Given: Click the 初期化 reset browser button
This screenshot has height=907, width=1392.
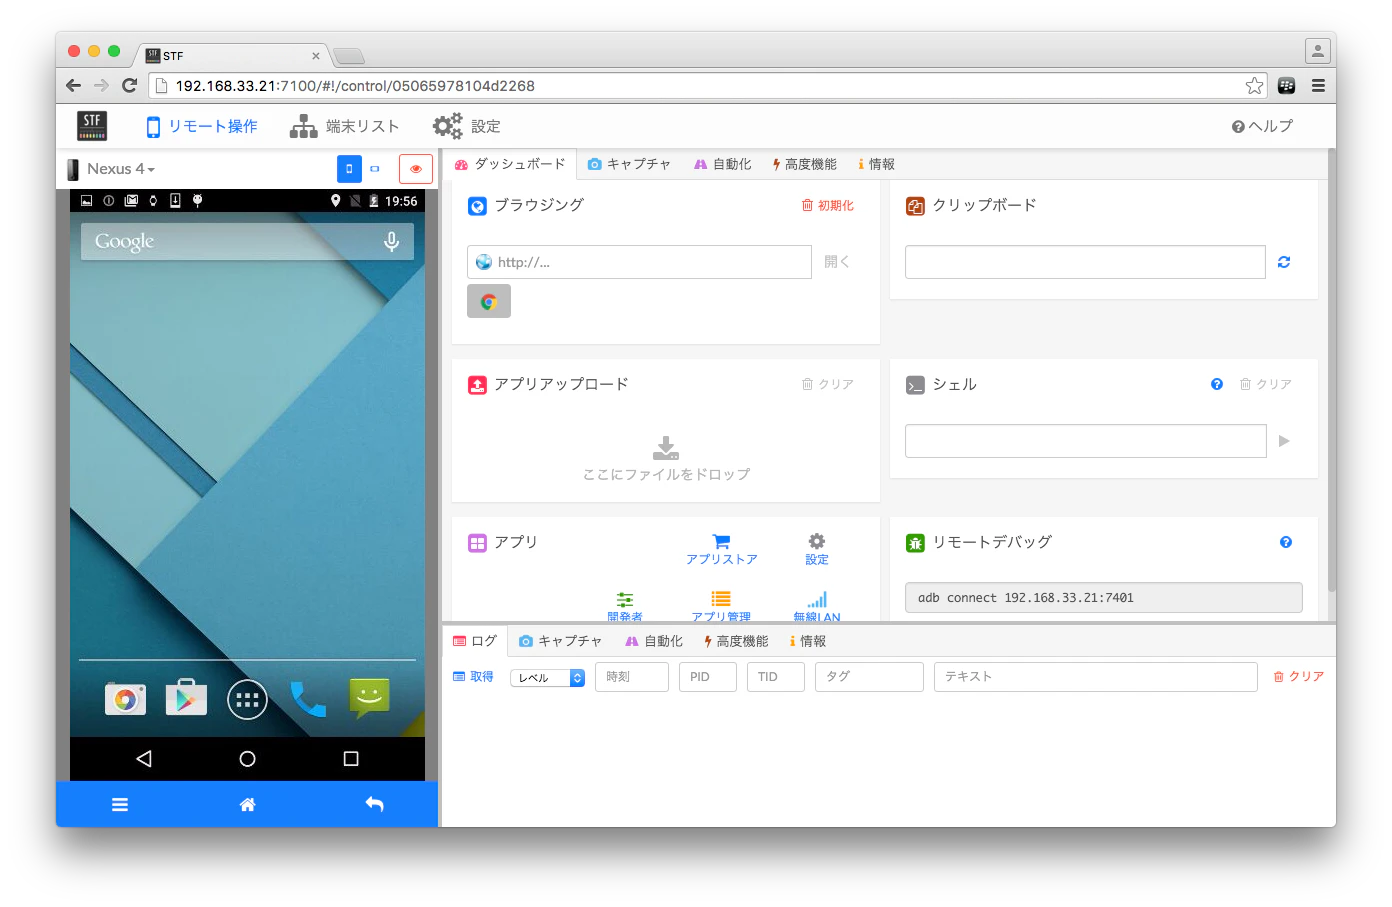Looking at the screenshot, I should (828, 205).
